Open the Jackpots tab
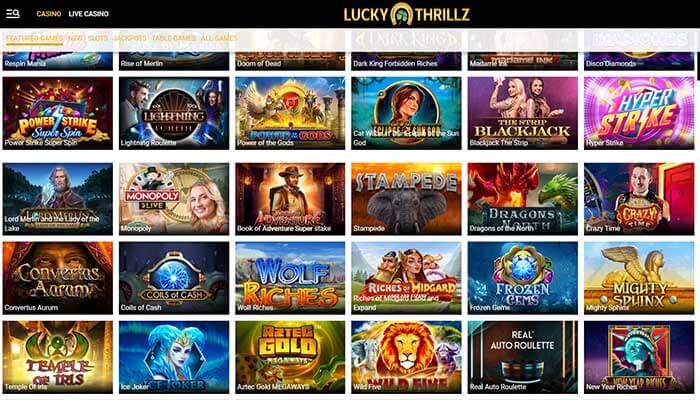The width and height of the screenshot is (700, 400). click(130, 38)
